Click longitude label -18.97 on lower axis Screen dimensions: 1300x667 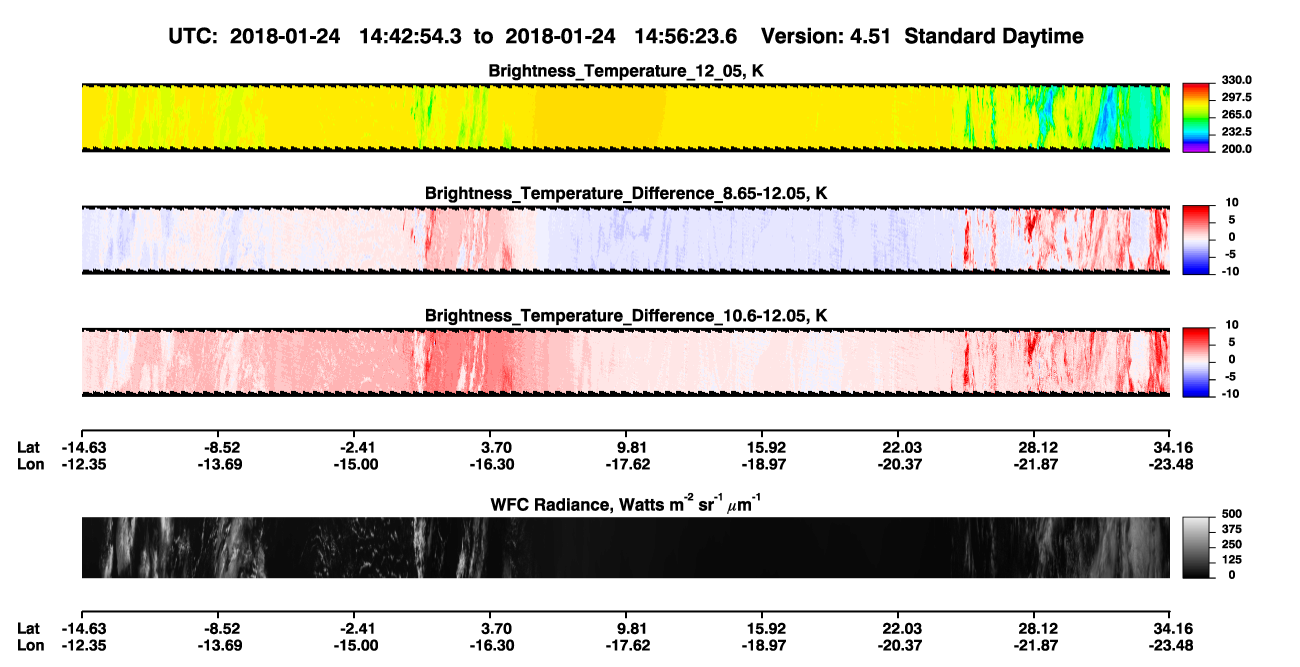[762, 645]
